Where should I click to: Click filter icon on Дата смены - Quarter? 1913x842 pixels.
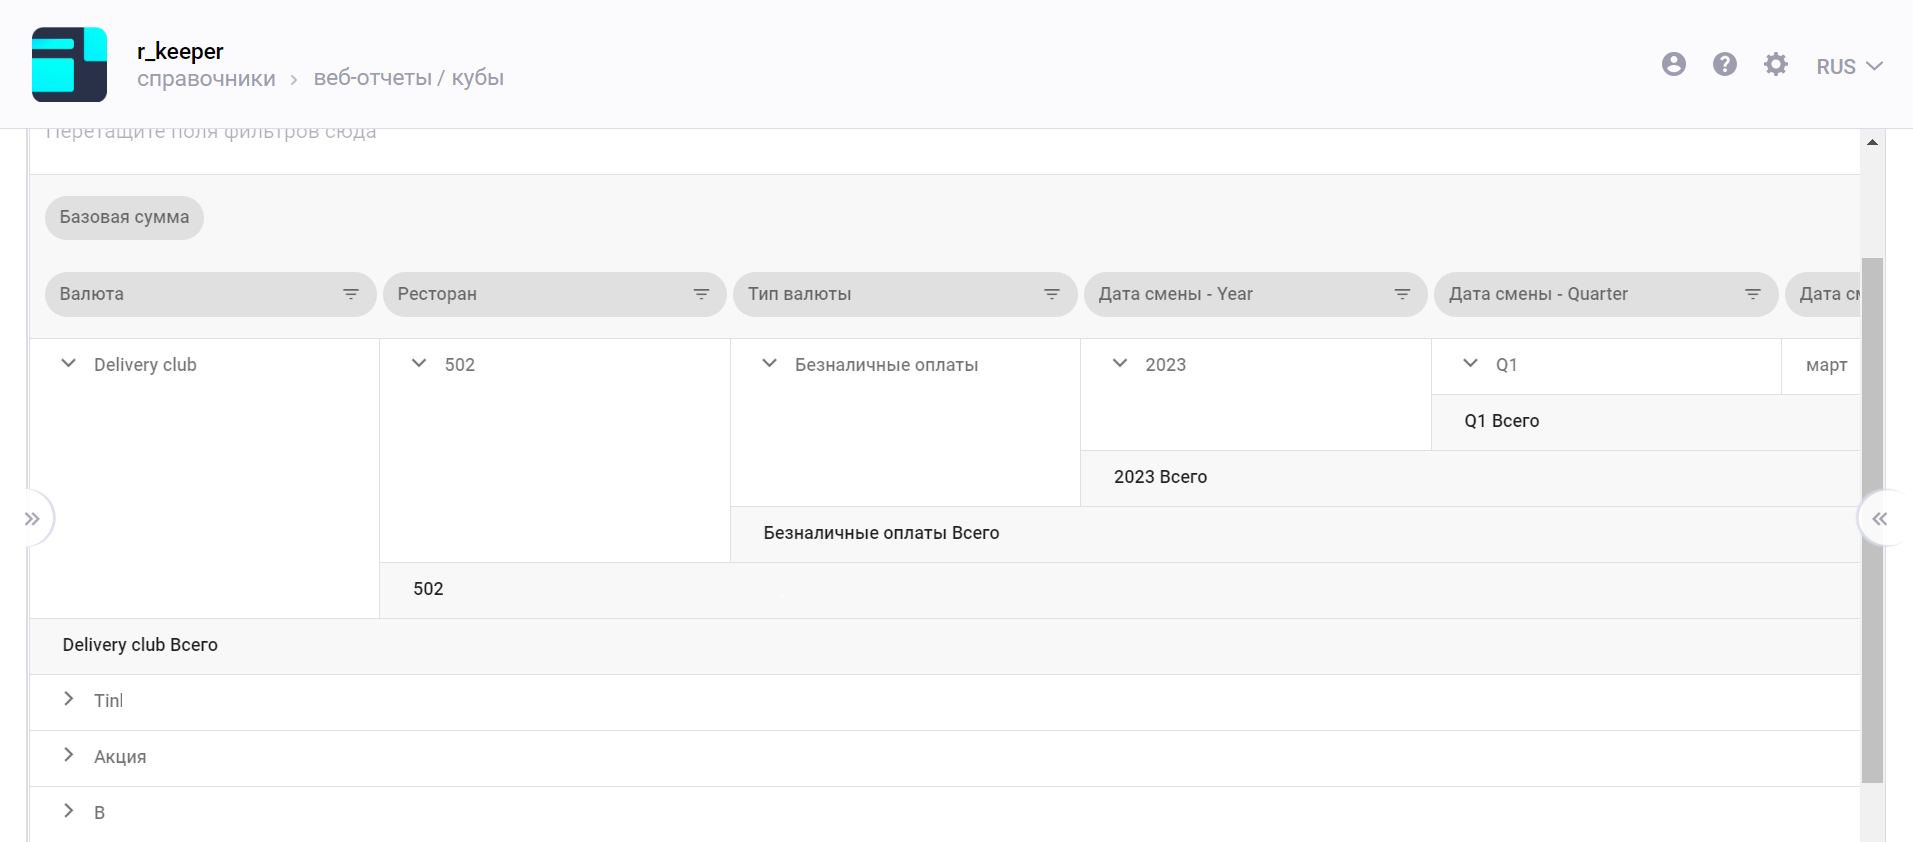(1752, 294)
